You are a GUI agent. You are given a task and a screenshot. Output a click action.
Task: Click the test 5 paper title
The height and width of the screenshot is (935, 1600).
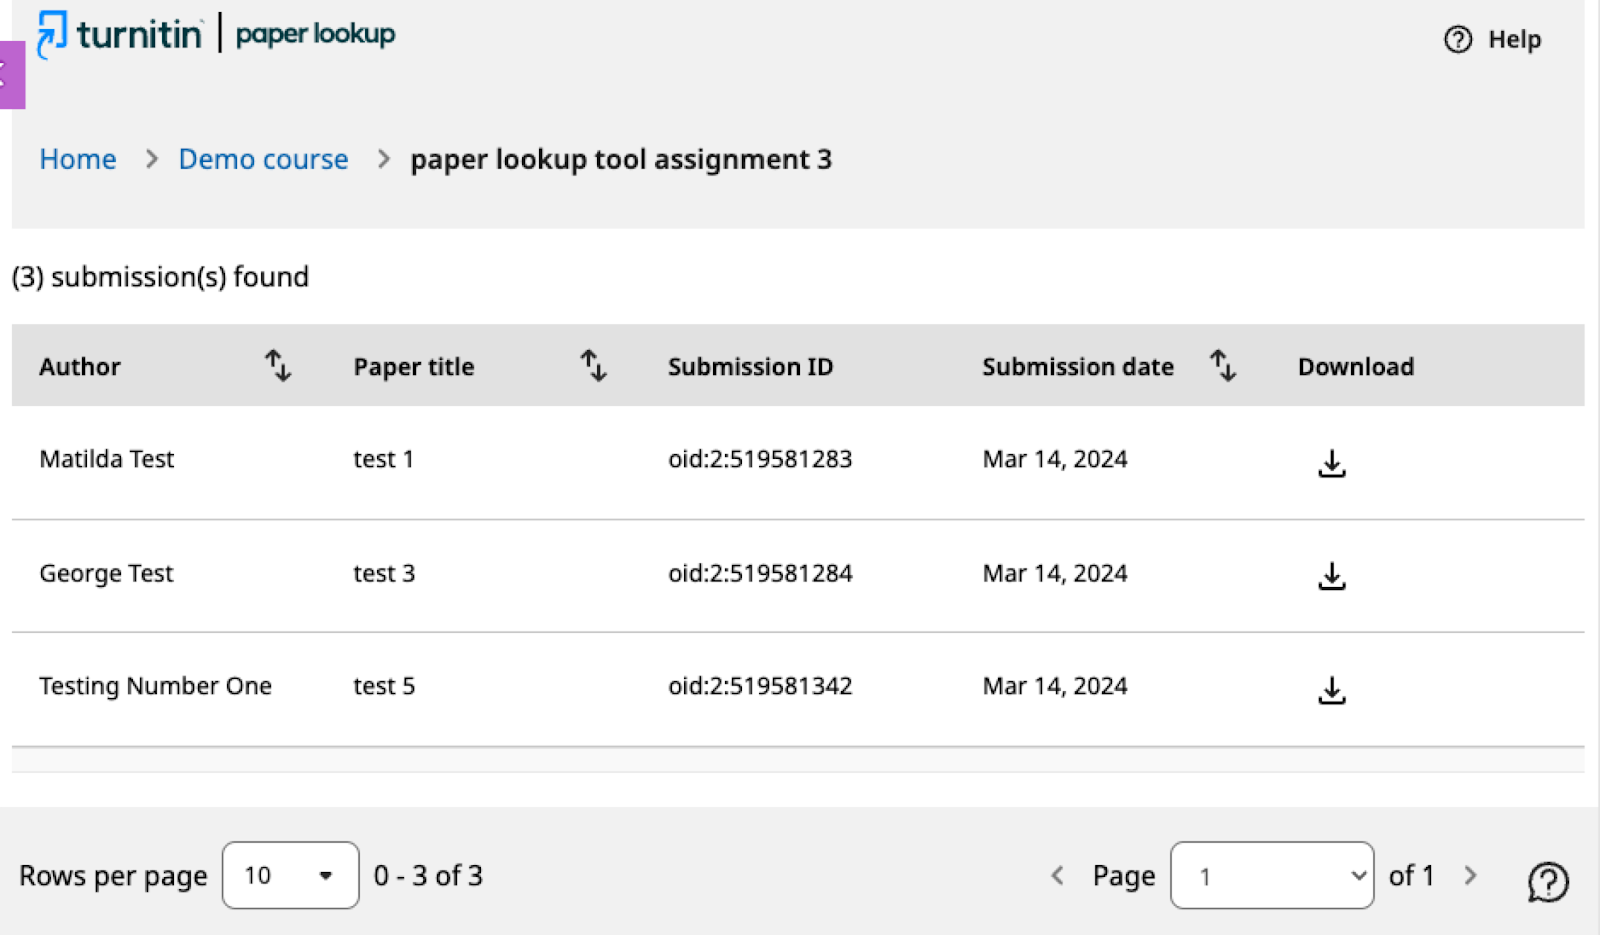pyautogui.click(x=384, y=686)
